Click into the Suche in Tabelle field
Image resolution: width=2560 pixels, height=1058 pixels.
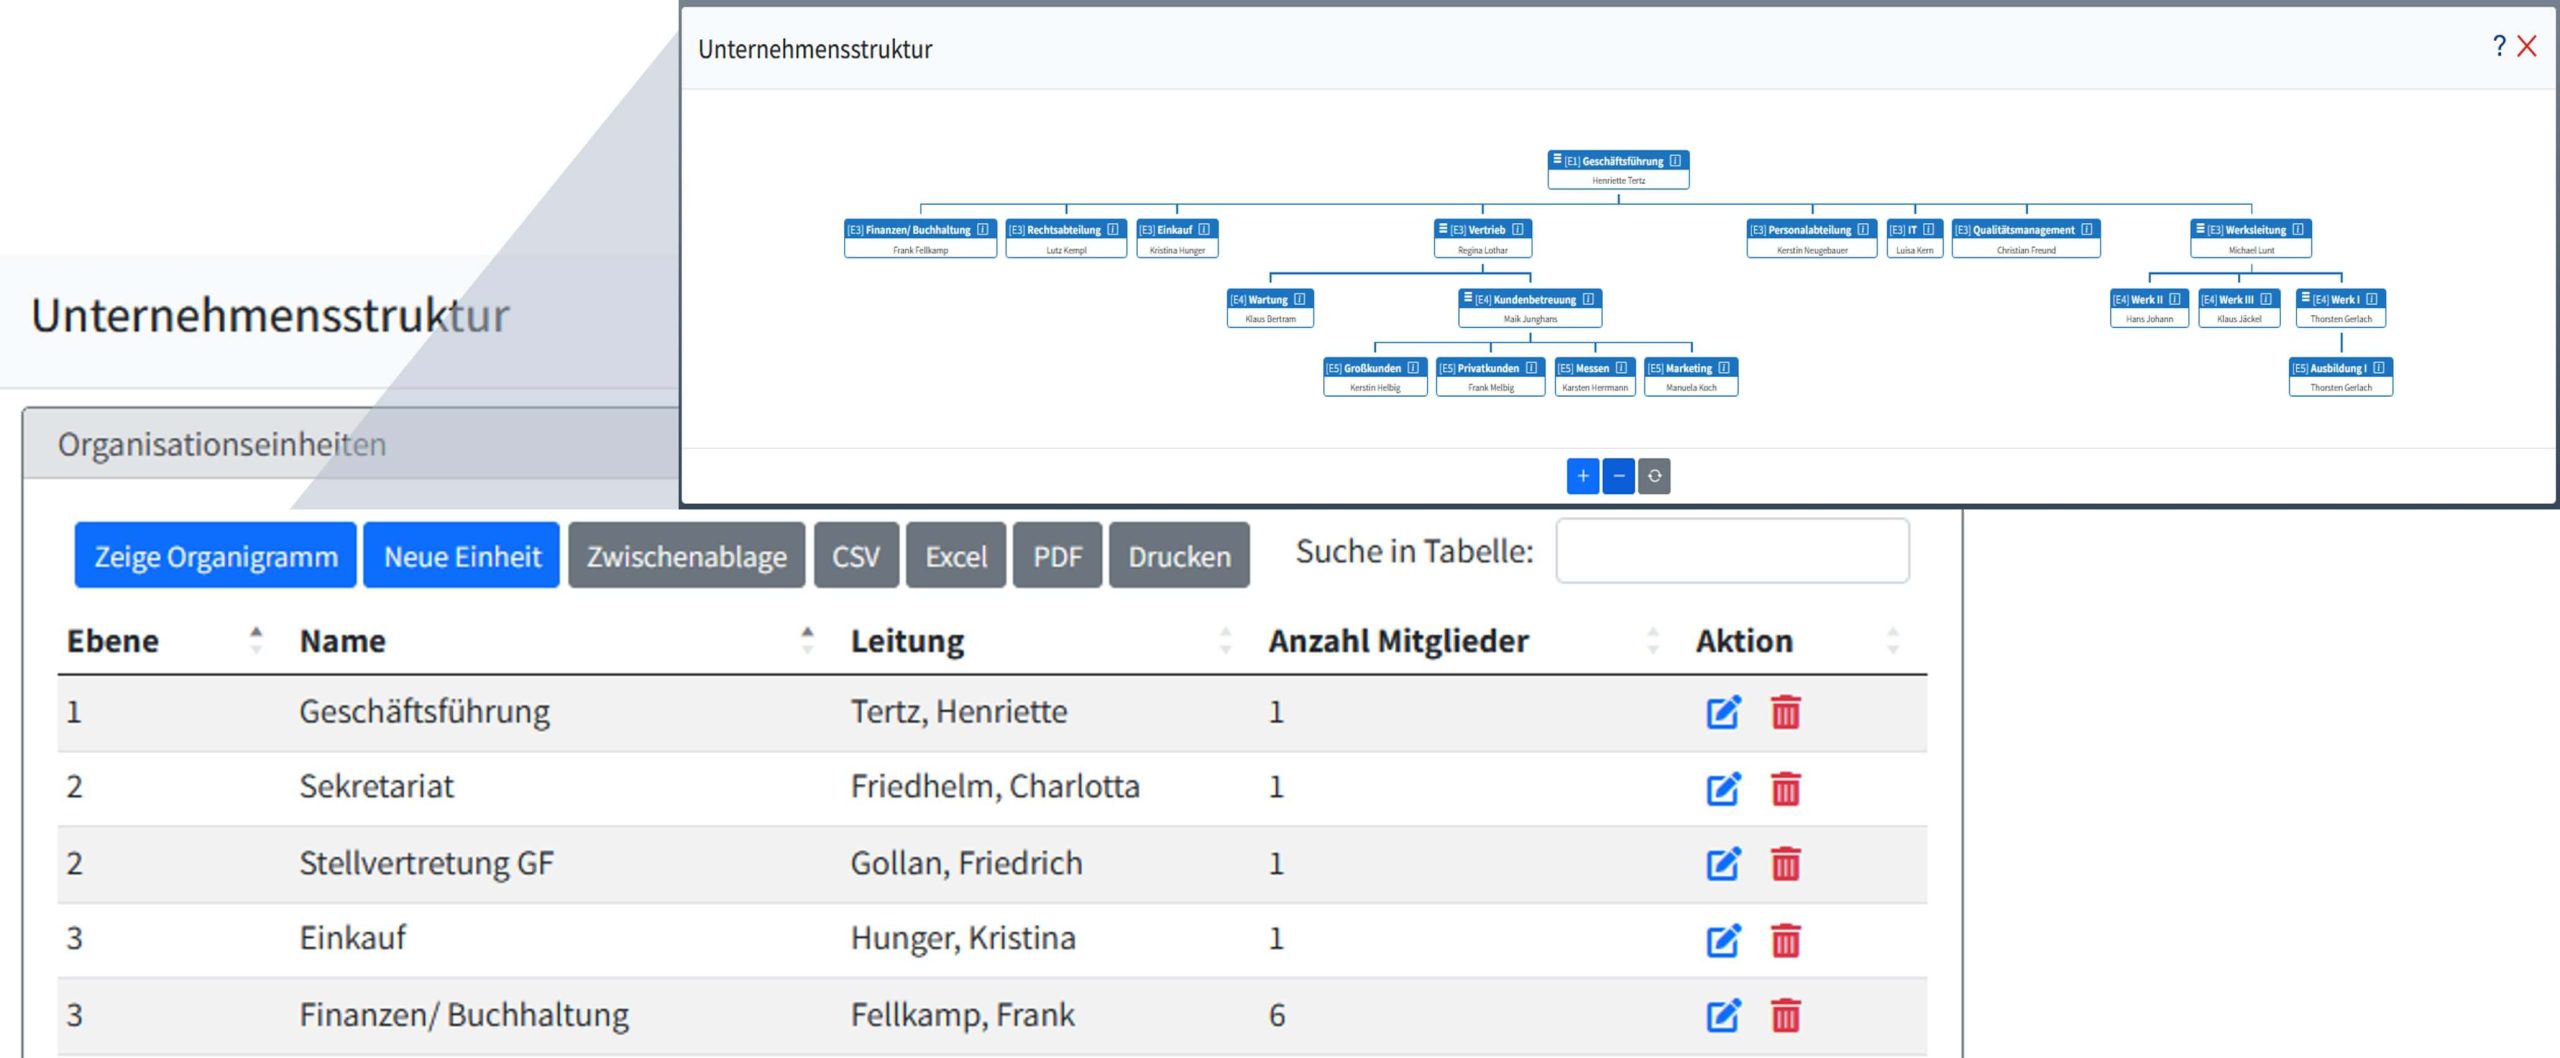tap(1735, 551)
